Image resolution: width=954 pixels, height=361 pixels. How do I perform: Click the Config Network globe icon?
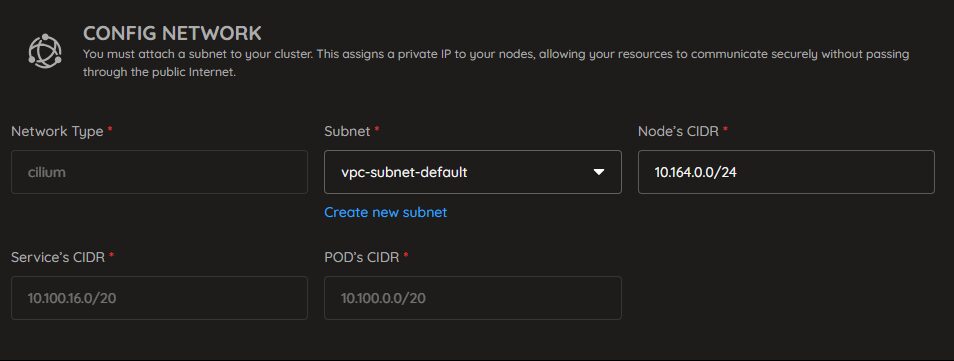point(45,51)
